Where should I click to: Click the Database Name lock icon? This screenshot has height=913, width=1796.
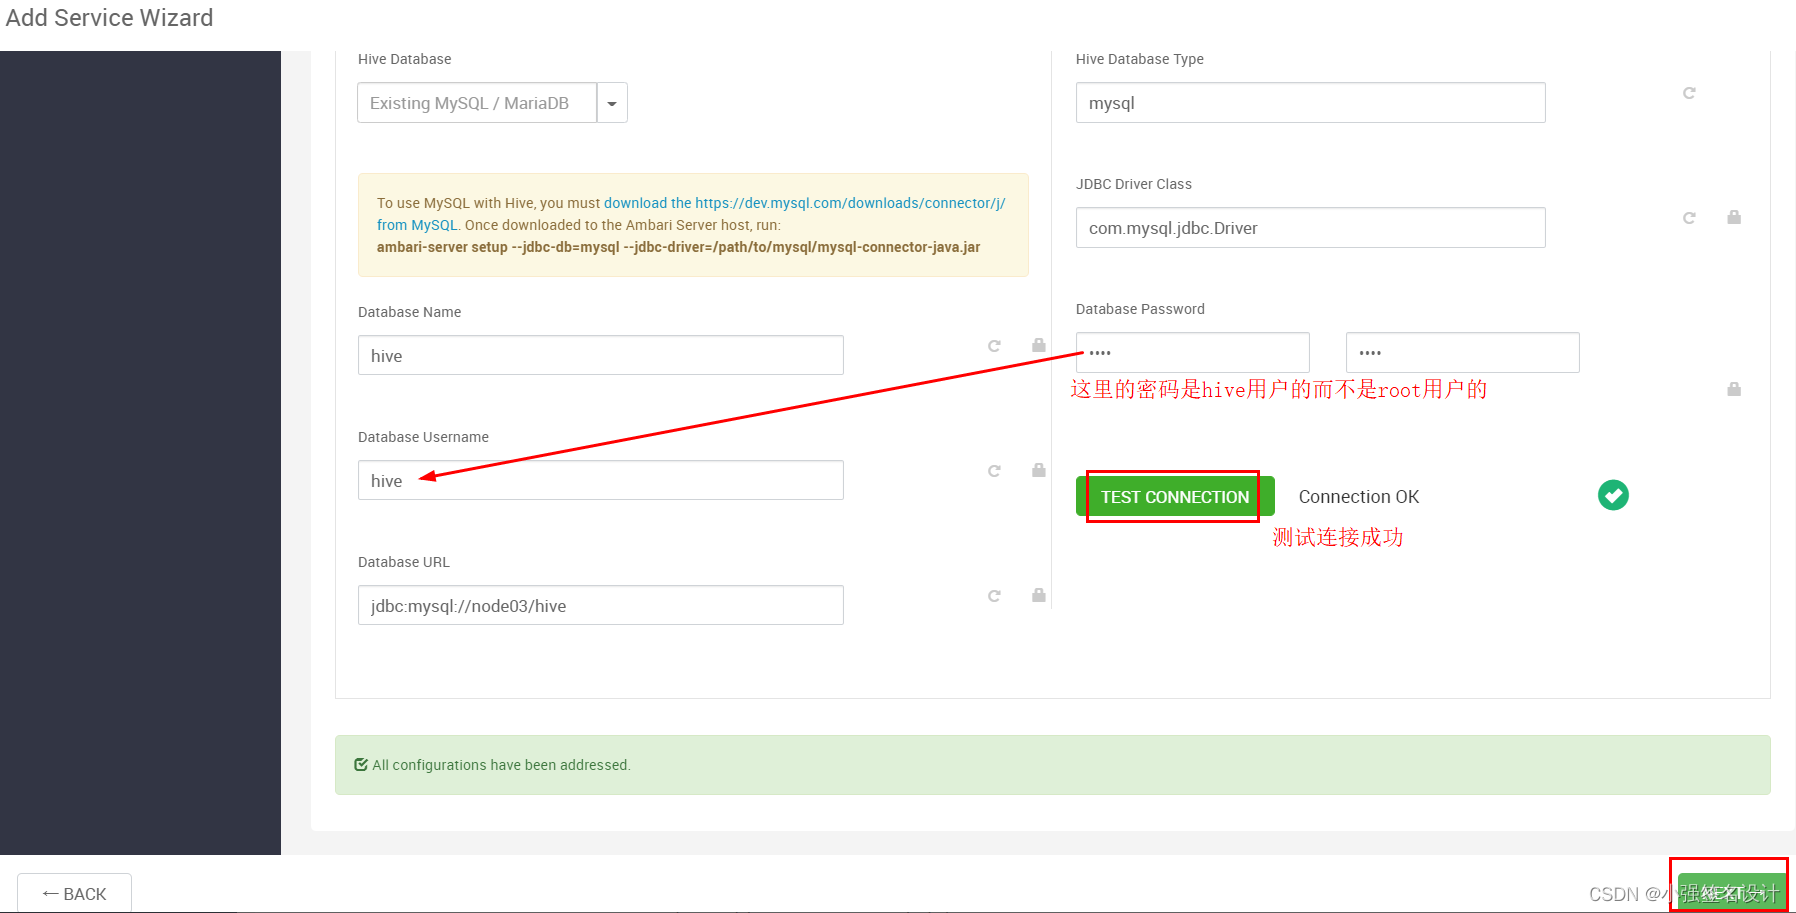1039,345
